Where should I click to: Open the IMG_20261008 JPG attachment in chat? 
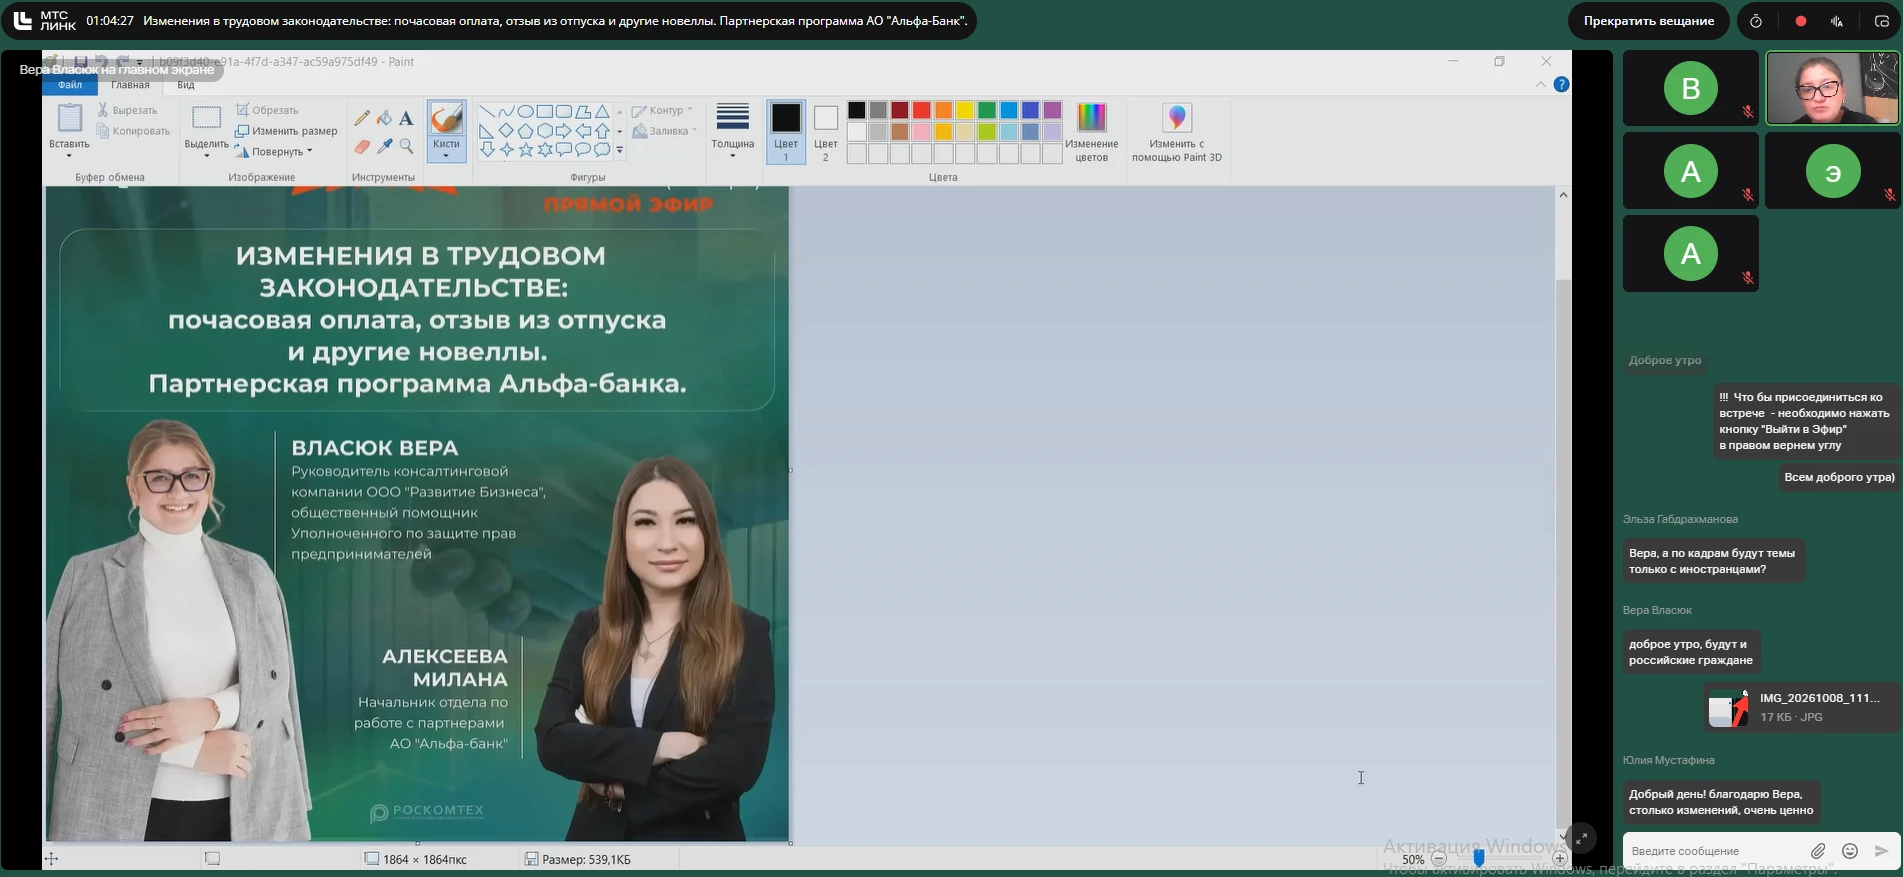(1800, 708)
